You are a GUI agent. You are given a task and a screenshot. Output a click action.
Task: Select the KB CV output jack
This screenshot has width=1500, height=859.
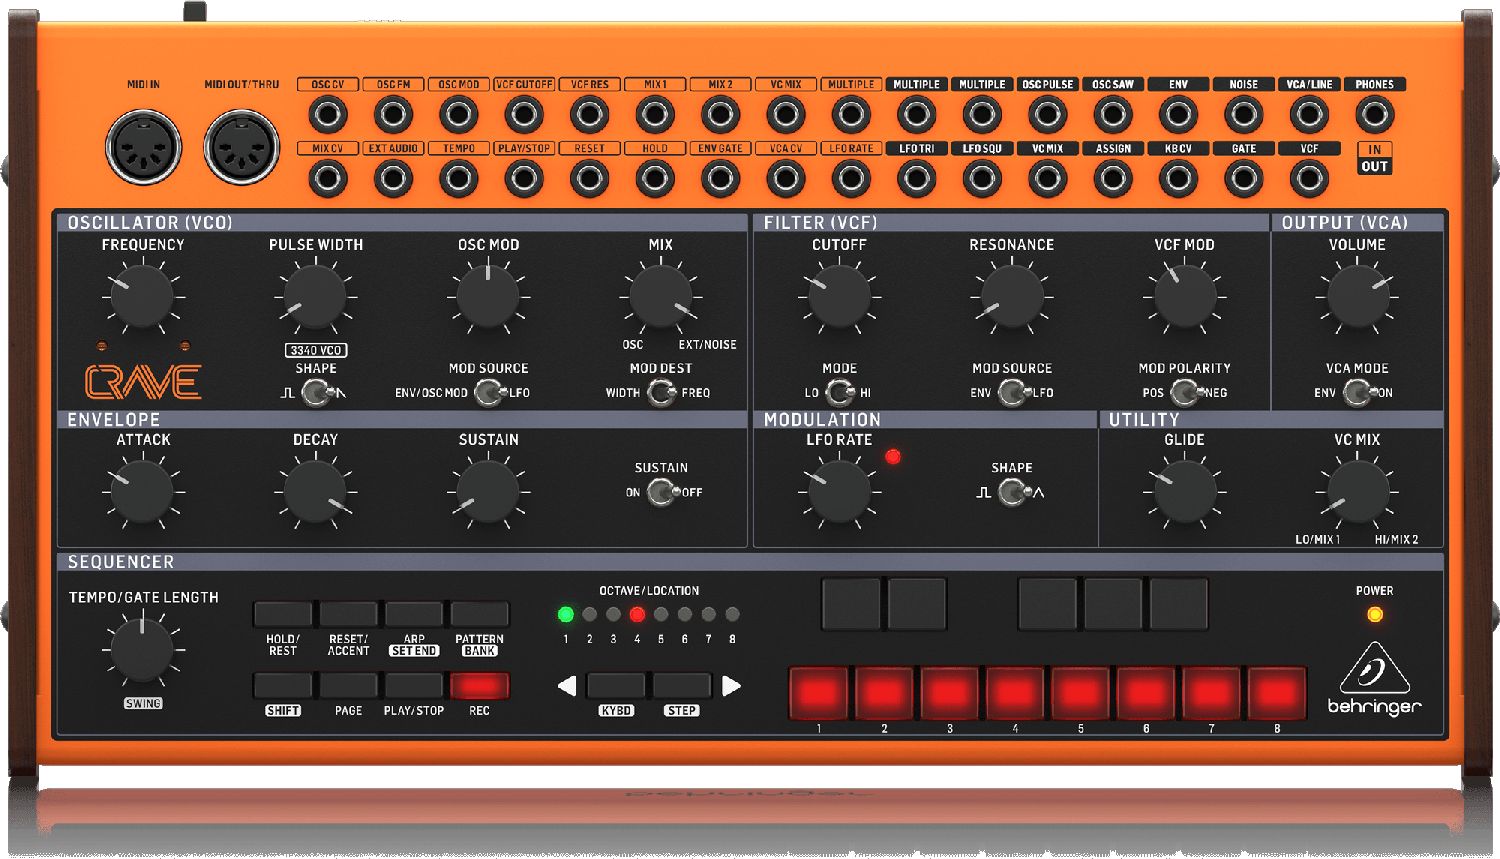click(1178, 179)
